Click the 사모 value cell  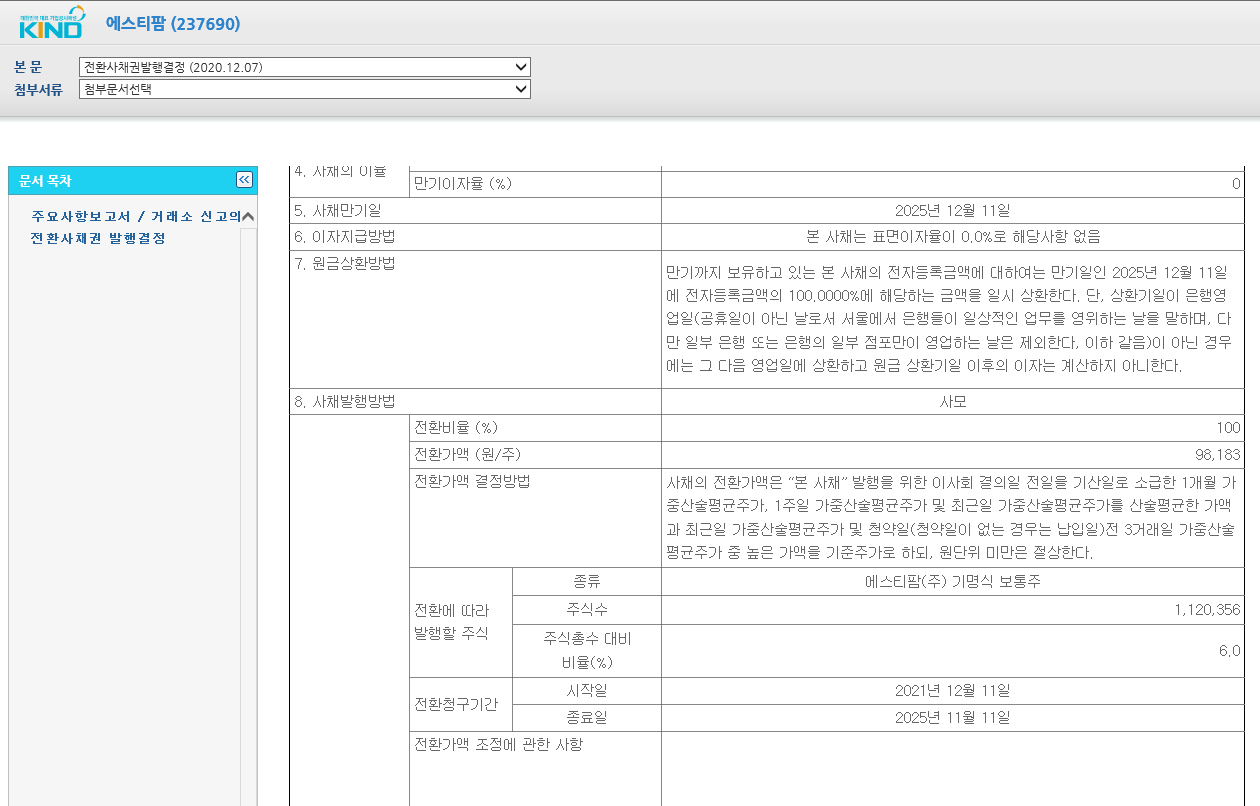point(952,402)
